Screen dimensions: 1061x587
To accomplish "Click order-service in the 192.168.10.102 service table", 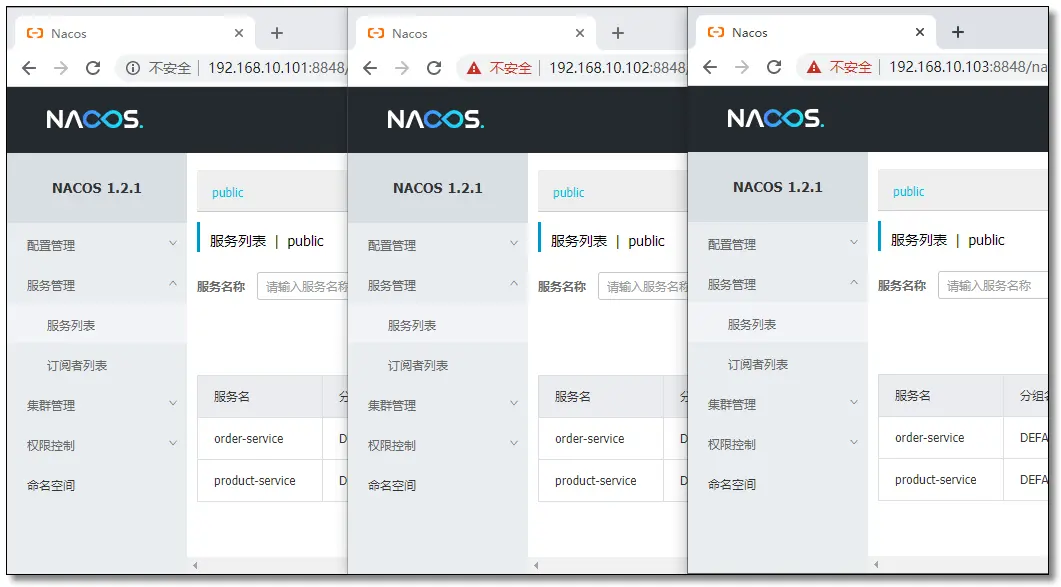I will coord(589,439).
